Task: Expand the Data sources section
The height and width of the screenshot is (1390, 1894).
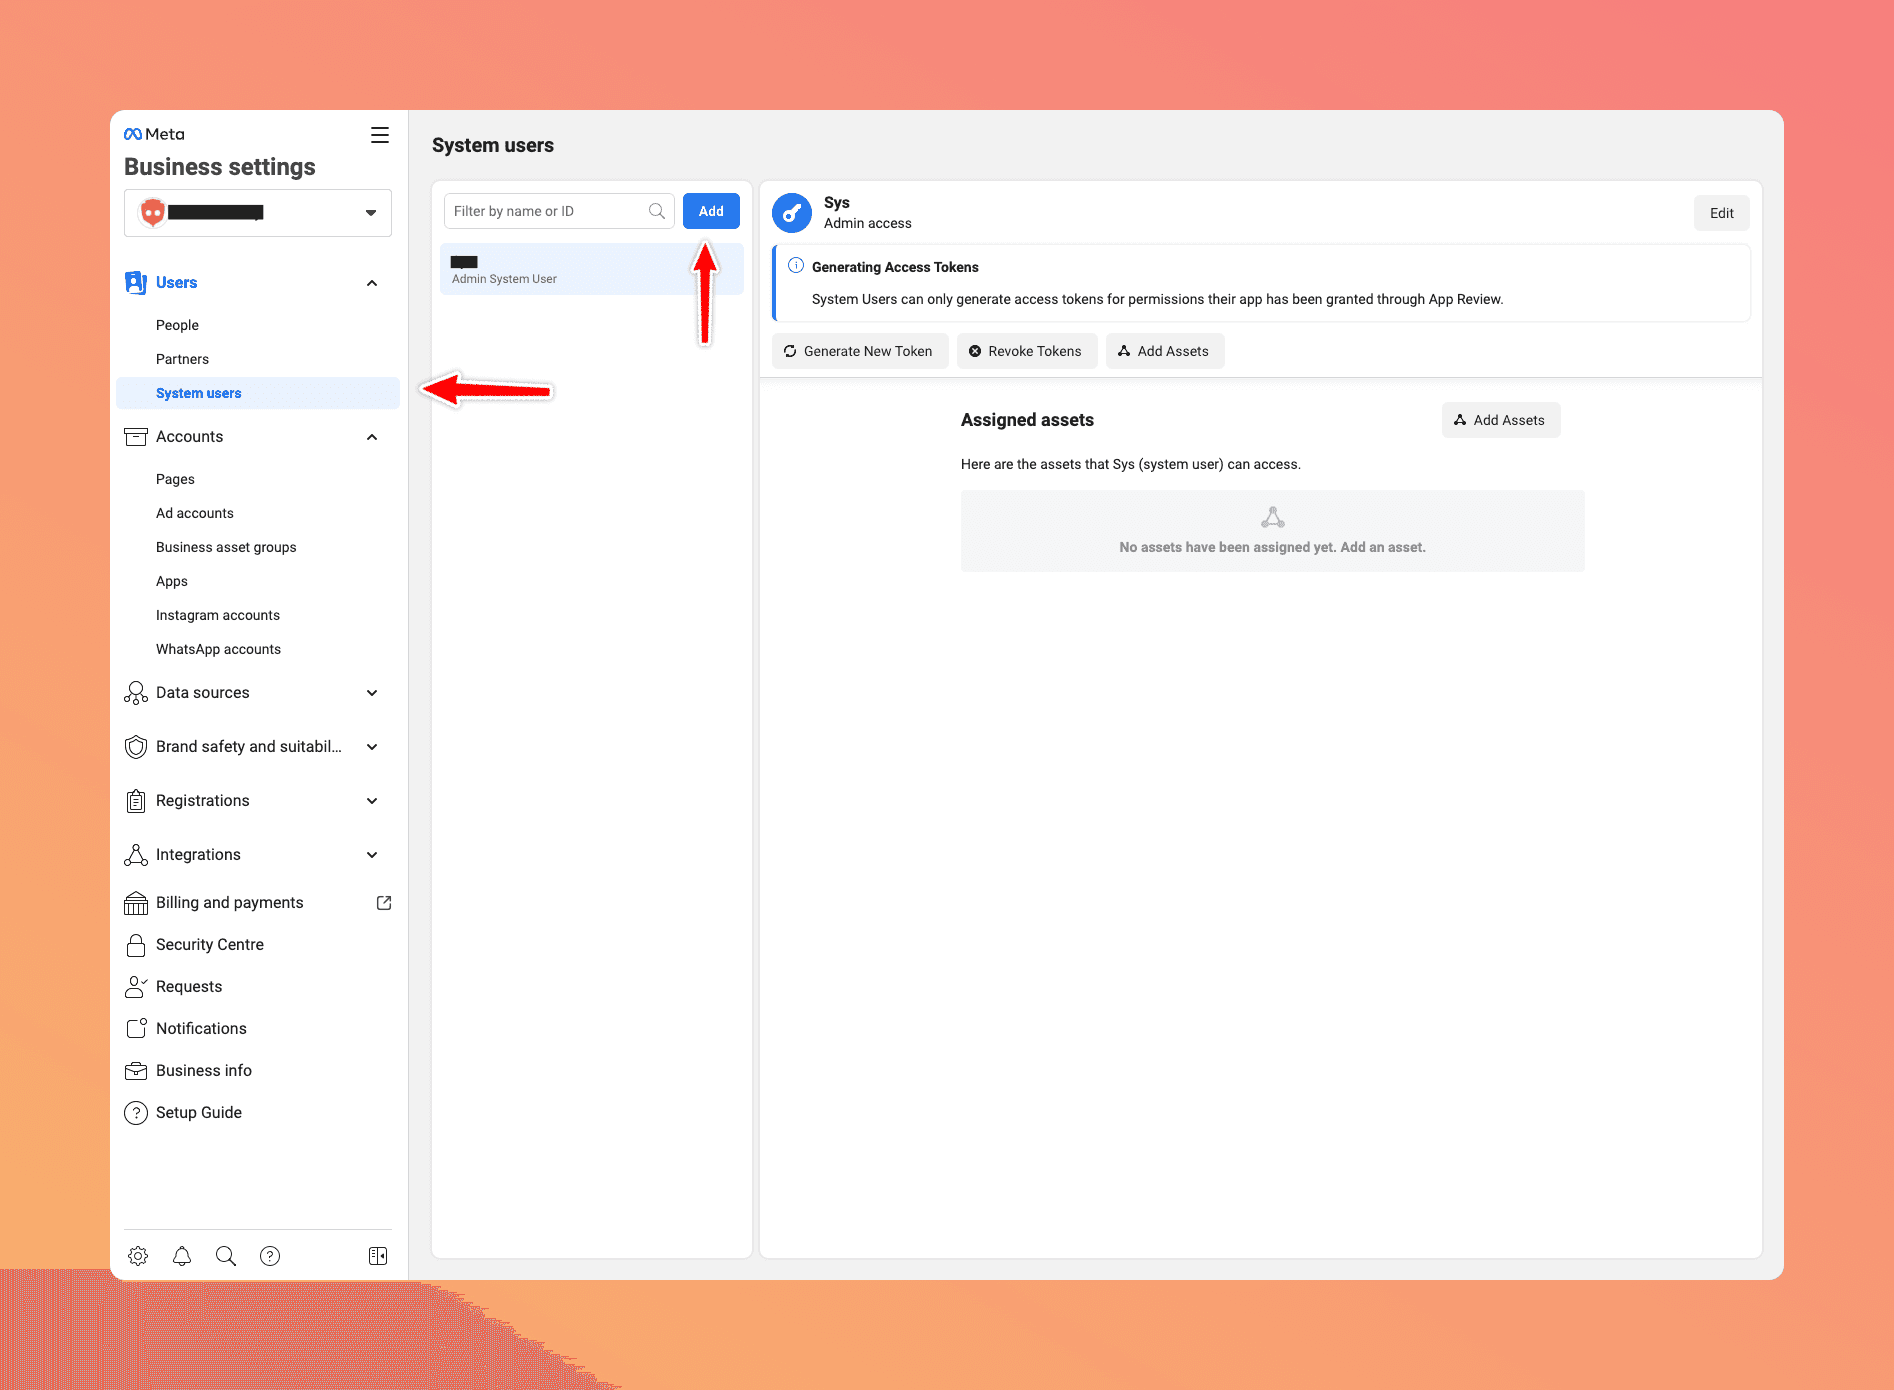Action: (x=372, y=693)
